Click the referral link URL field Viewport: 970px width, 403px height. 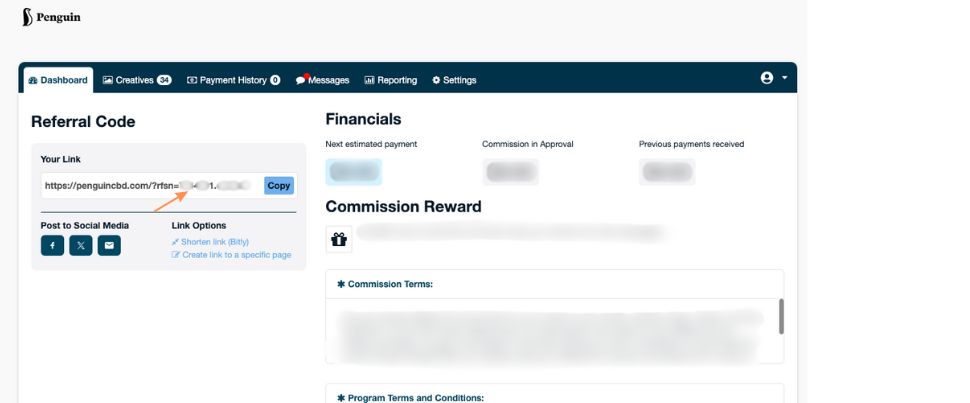click(x=150, y=185)
